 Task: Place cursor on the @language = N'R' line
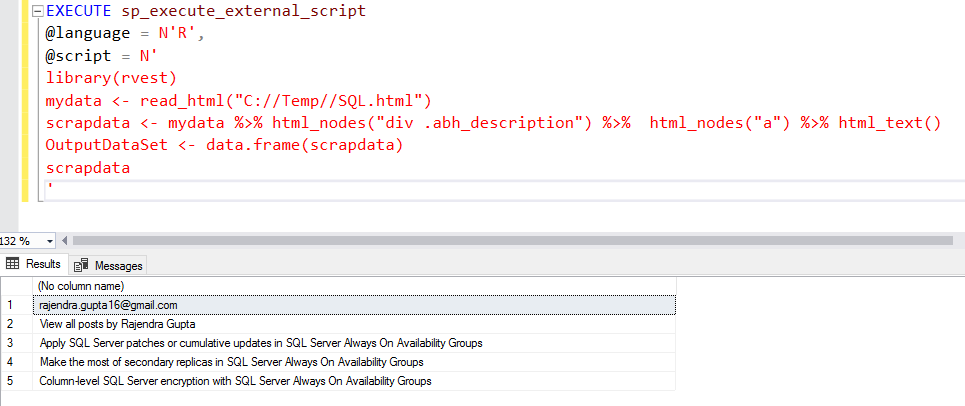(x=124, y=34)
